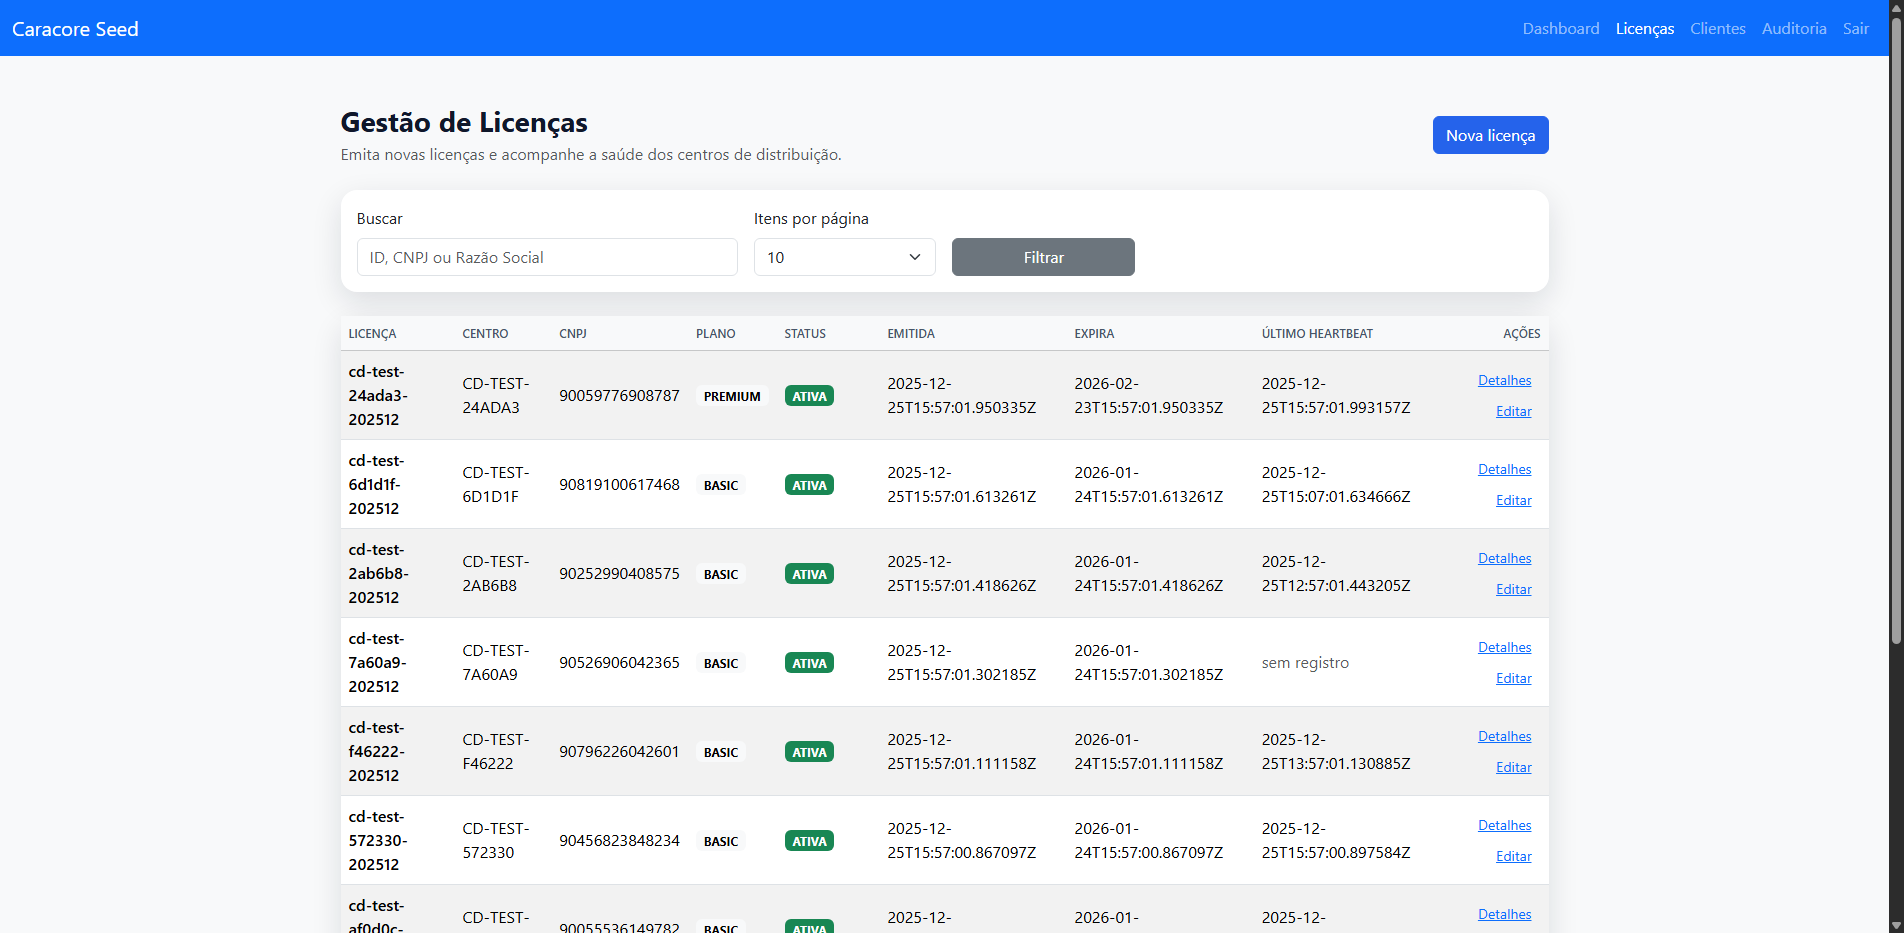The width and height of the screenshot is (1904, 933).
Task: Click Sair to log out
Action: [1855, 28]
